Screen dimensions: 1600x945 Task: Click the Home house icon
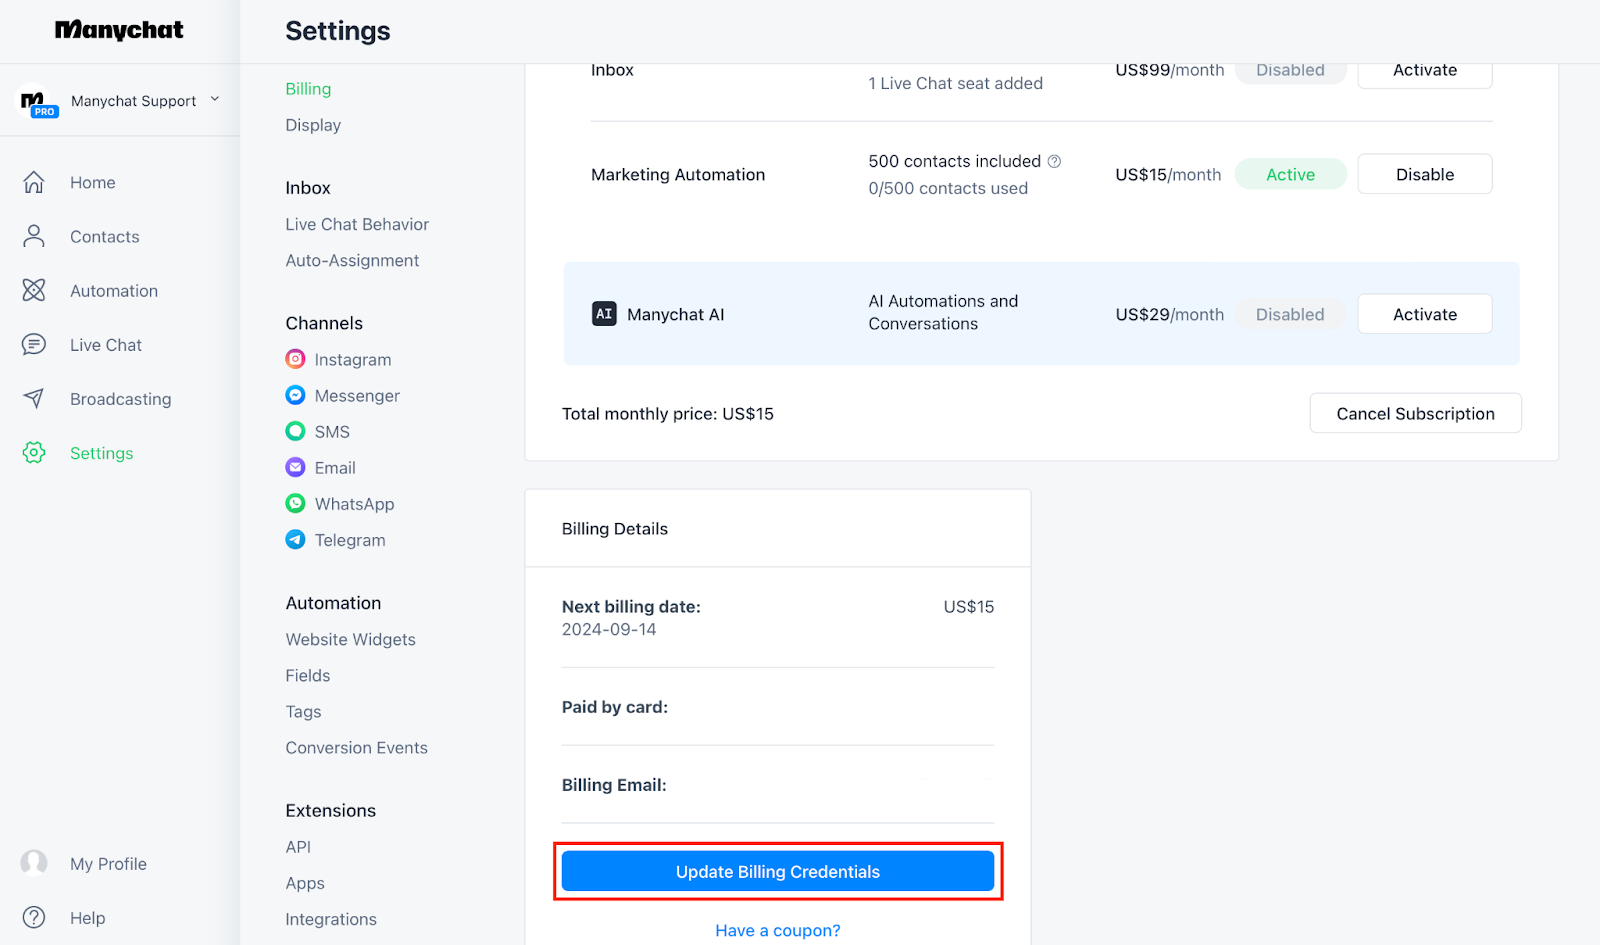click(34, 182)
